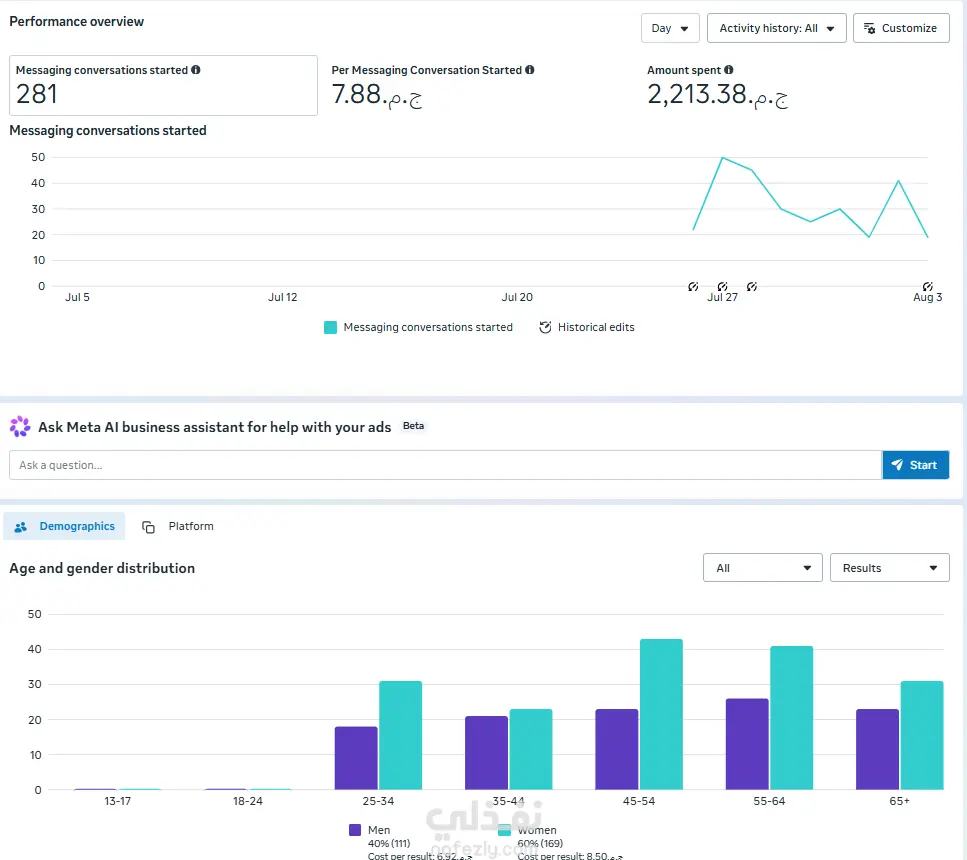
Task: Expand the Activity history: All dropdown
Action: coord(776,28)
